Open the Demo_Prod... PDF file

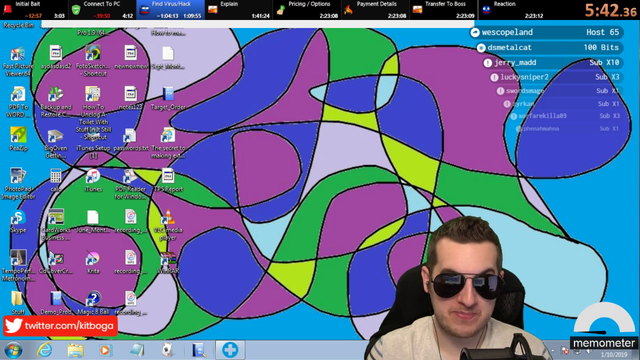click(56, 303)
